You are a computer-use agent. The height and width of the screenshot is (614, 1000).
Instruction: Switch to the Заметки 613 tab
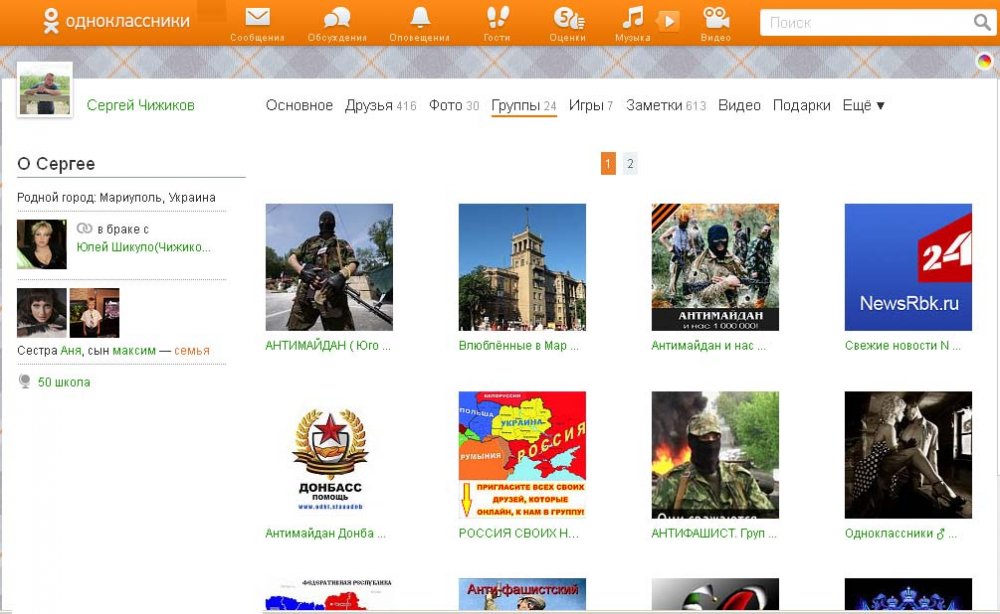pyautogui.click(x=666, y=105)
